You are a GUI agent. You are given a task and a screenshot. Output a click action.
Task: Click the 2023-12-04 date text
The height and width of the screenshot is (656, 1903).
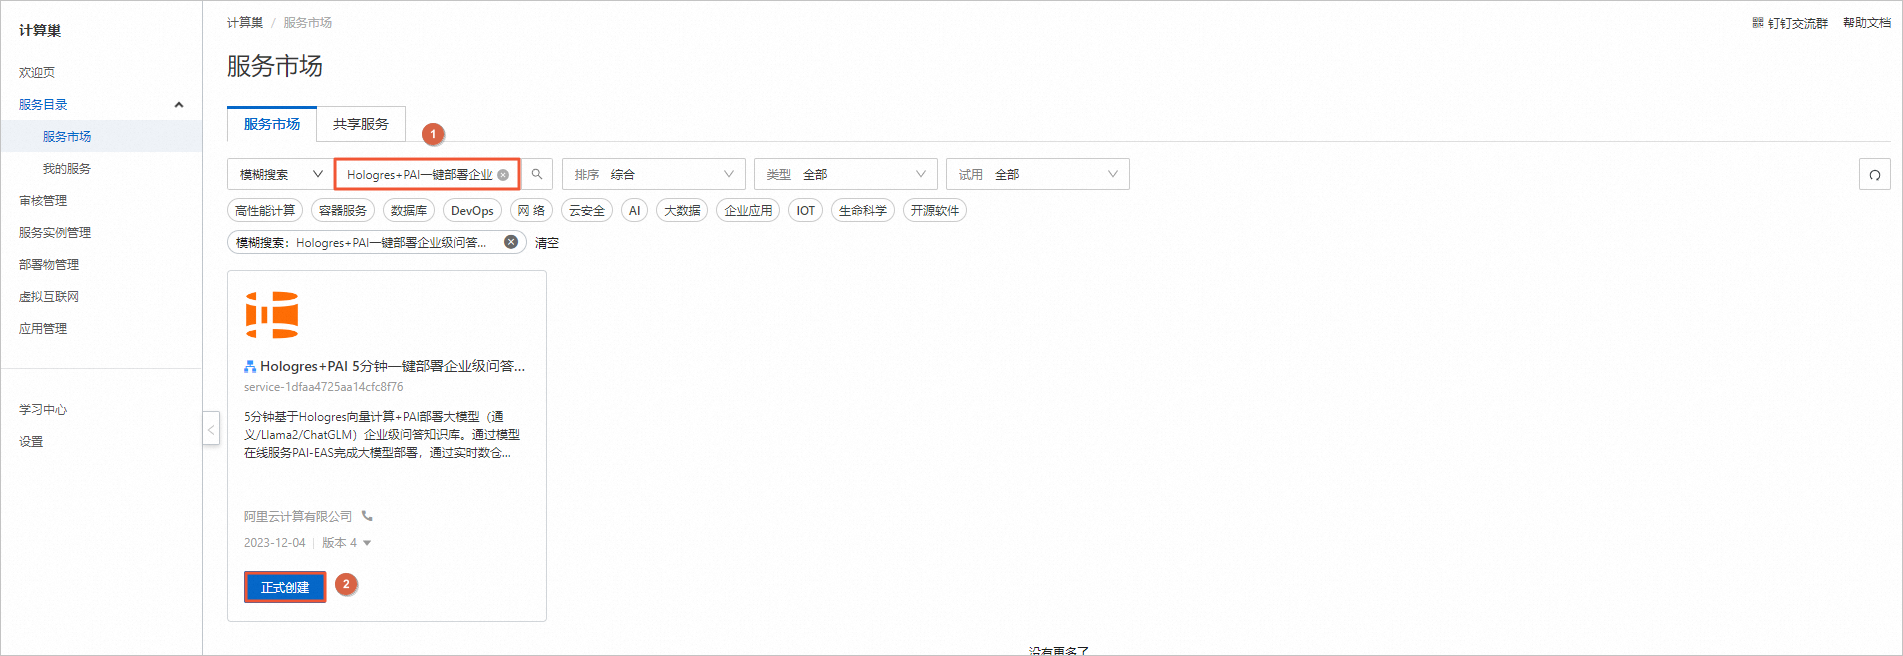coord(275,543)
